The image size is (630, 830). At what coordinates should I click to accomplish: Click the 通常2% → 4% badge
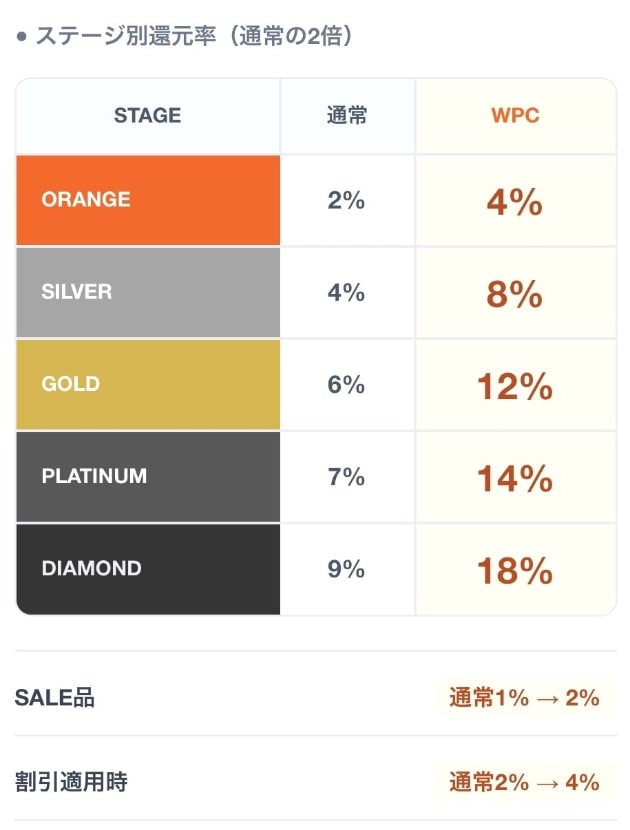524,781
